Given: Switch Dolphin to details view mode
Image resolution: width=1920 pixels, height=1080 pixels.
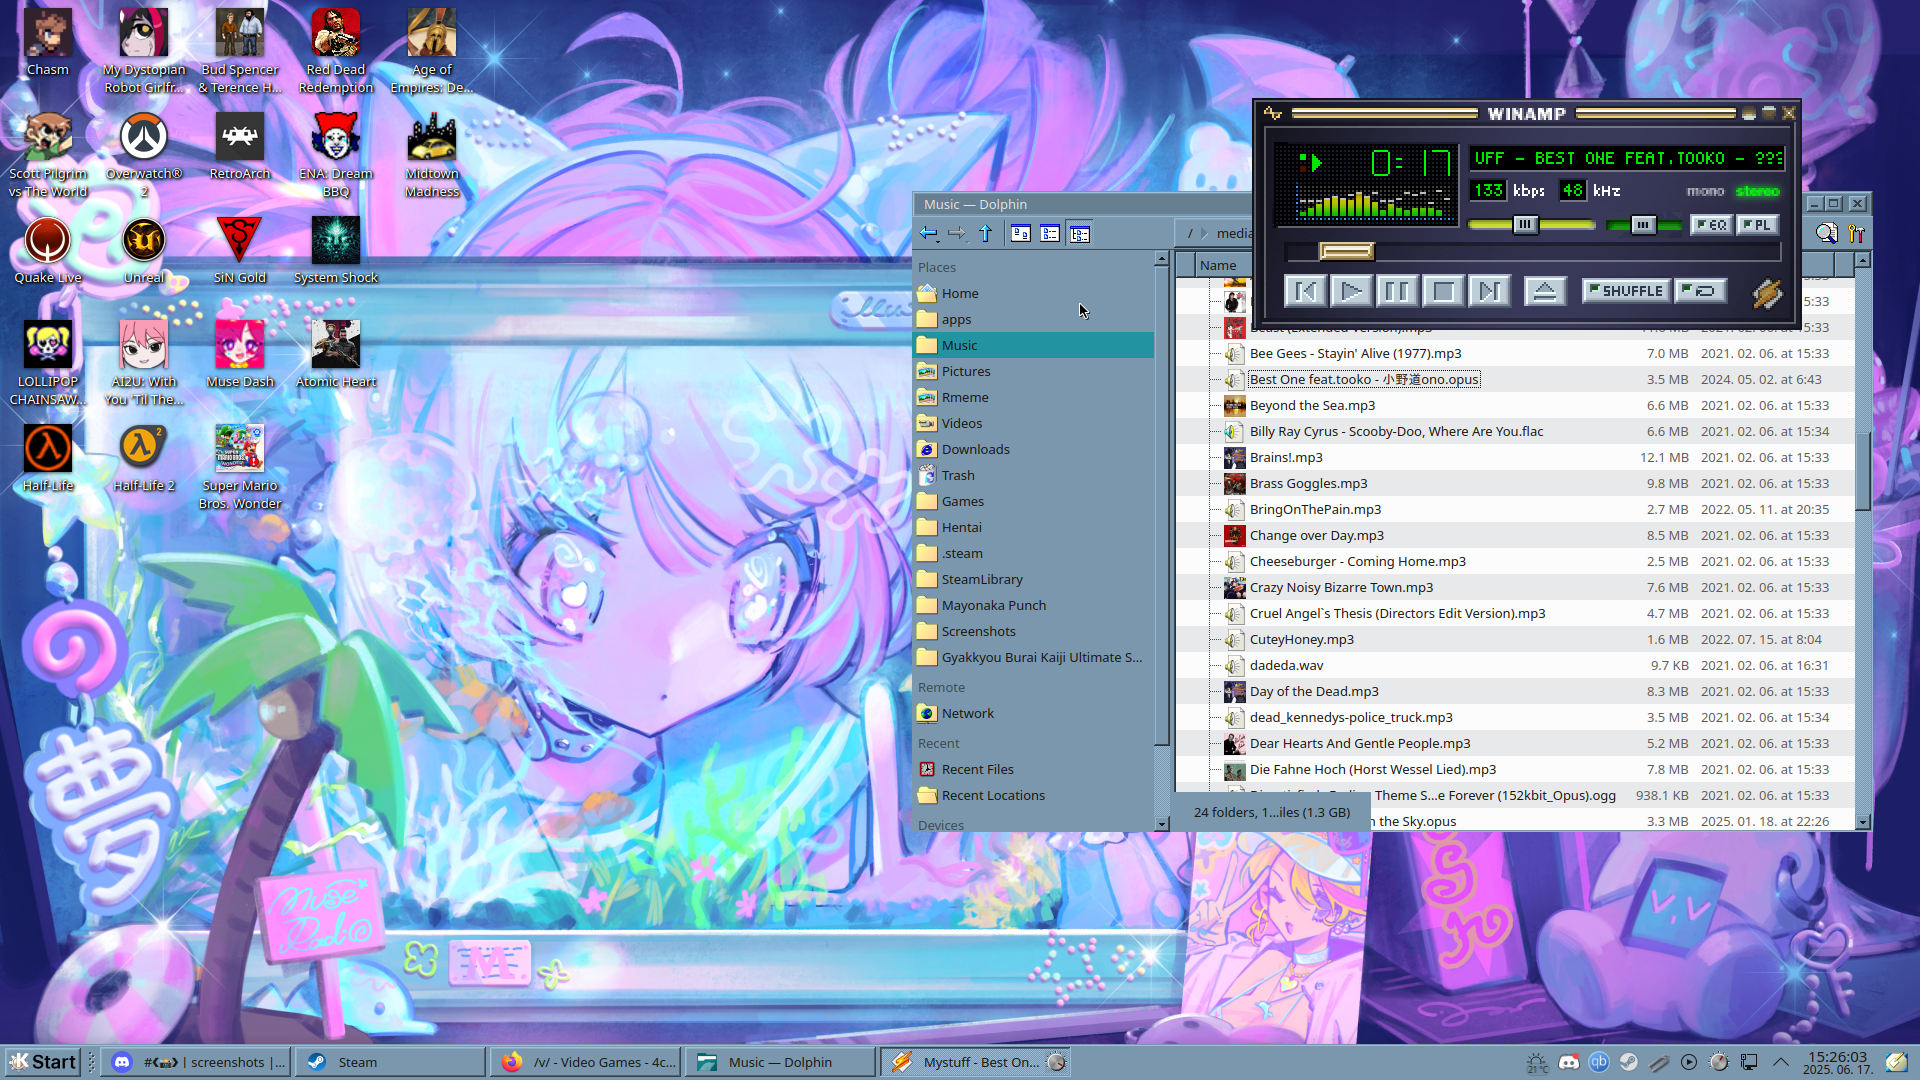Looking at the screenshot, I should tap(1080, 233).
